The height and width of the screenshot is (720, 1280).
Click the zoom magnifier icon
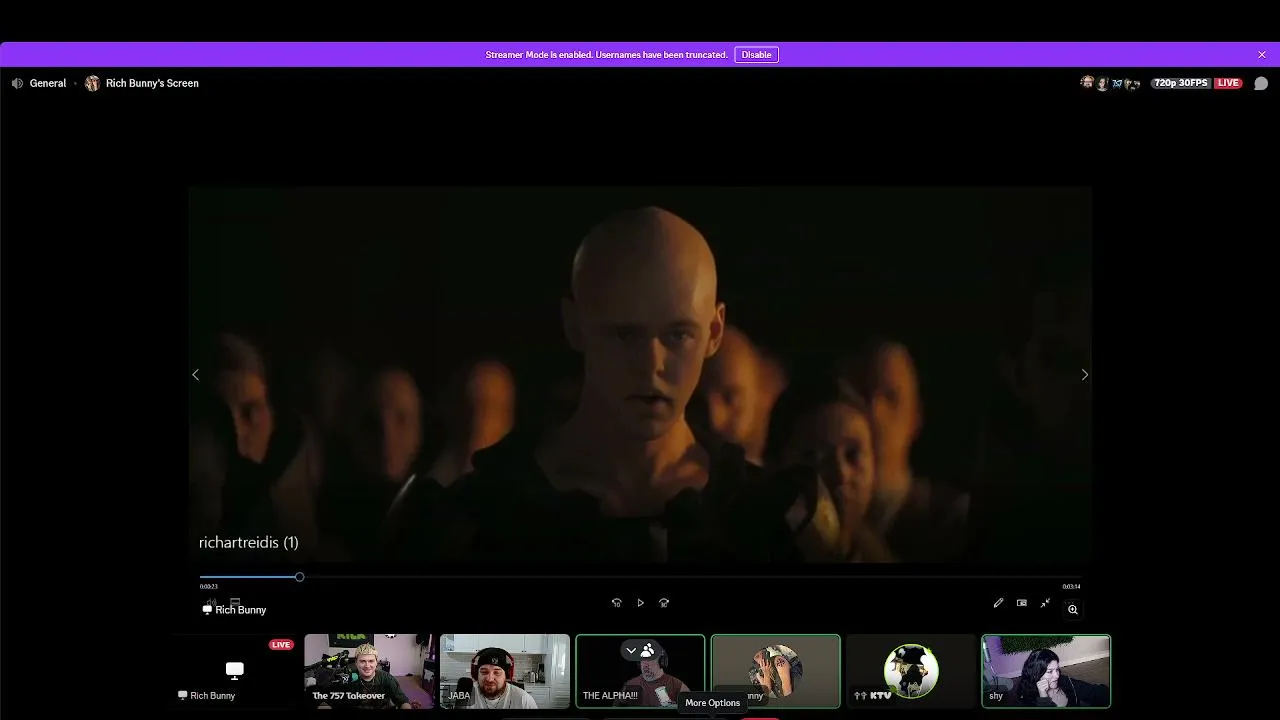point(1073,609)
